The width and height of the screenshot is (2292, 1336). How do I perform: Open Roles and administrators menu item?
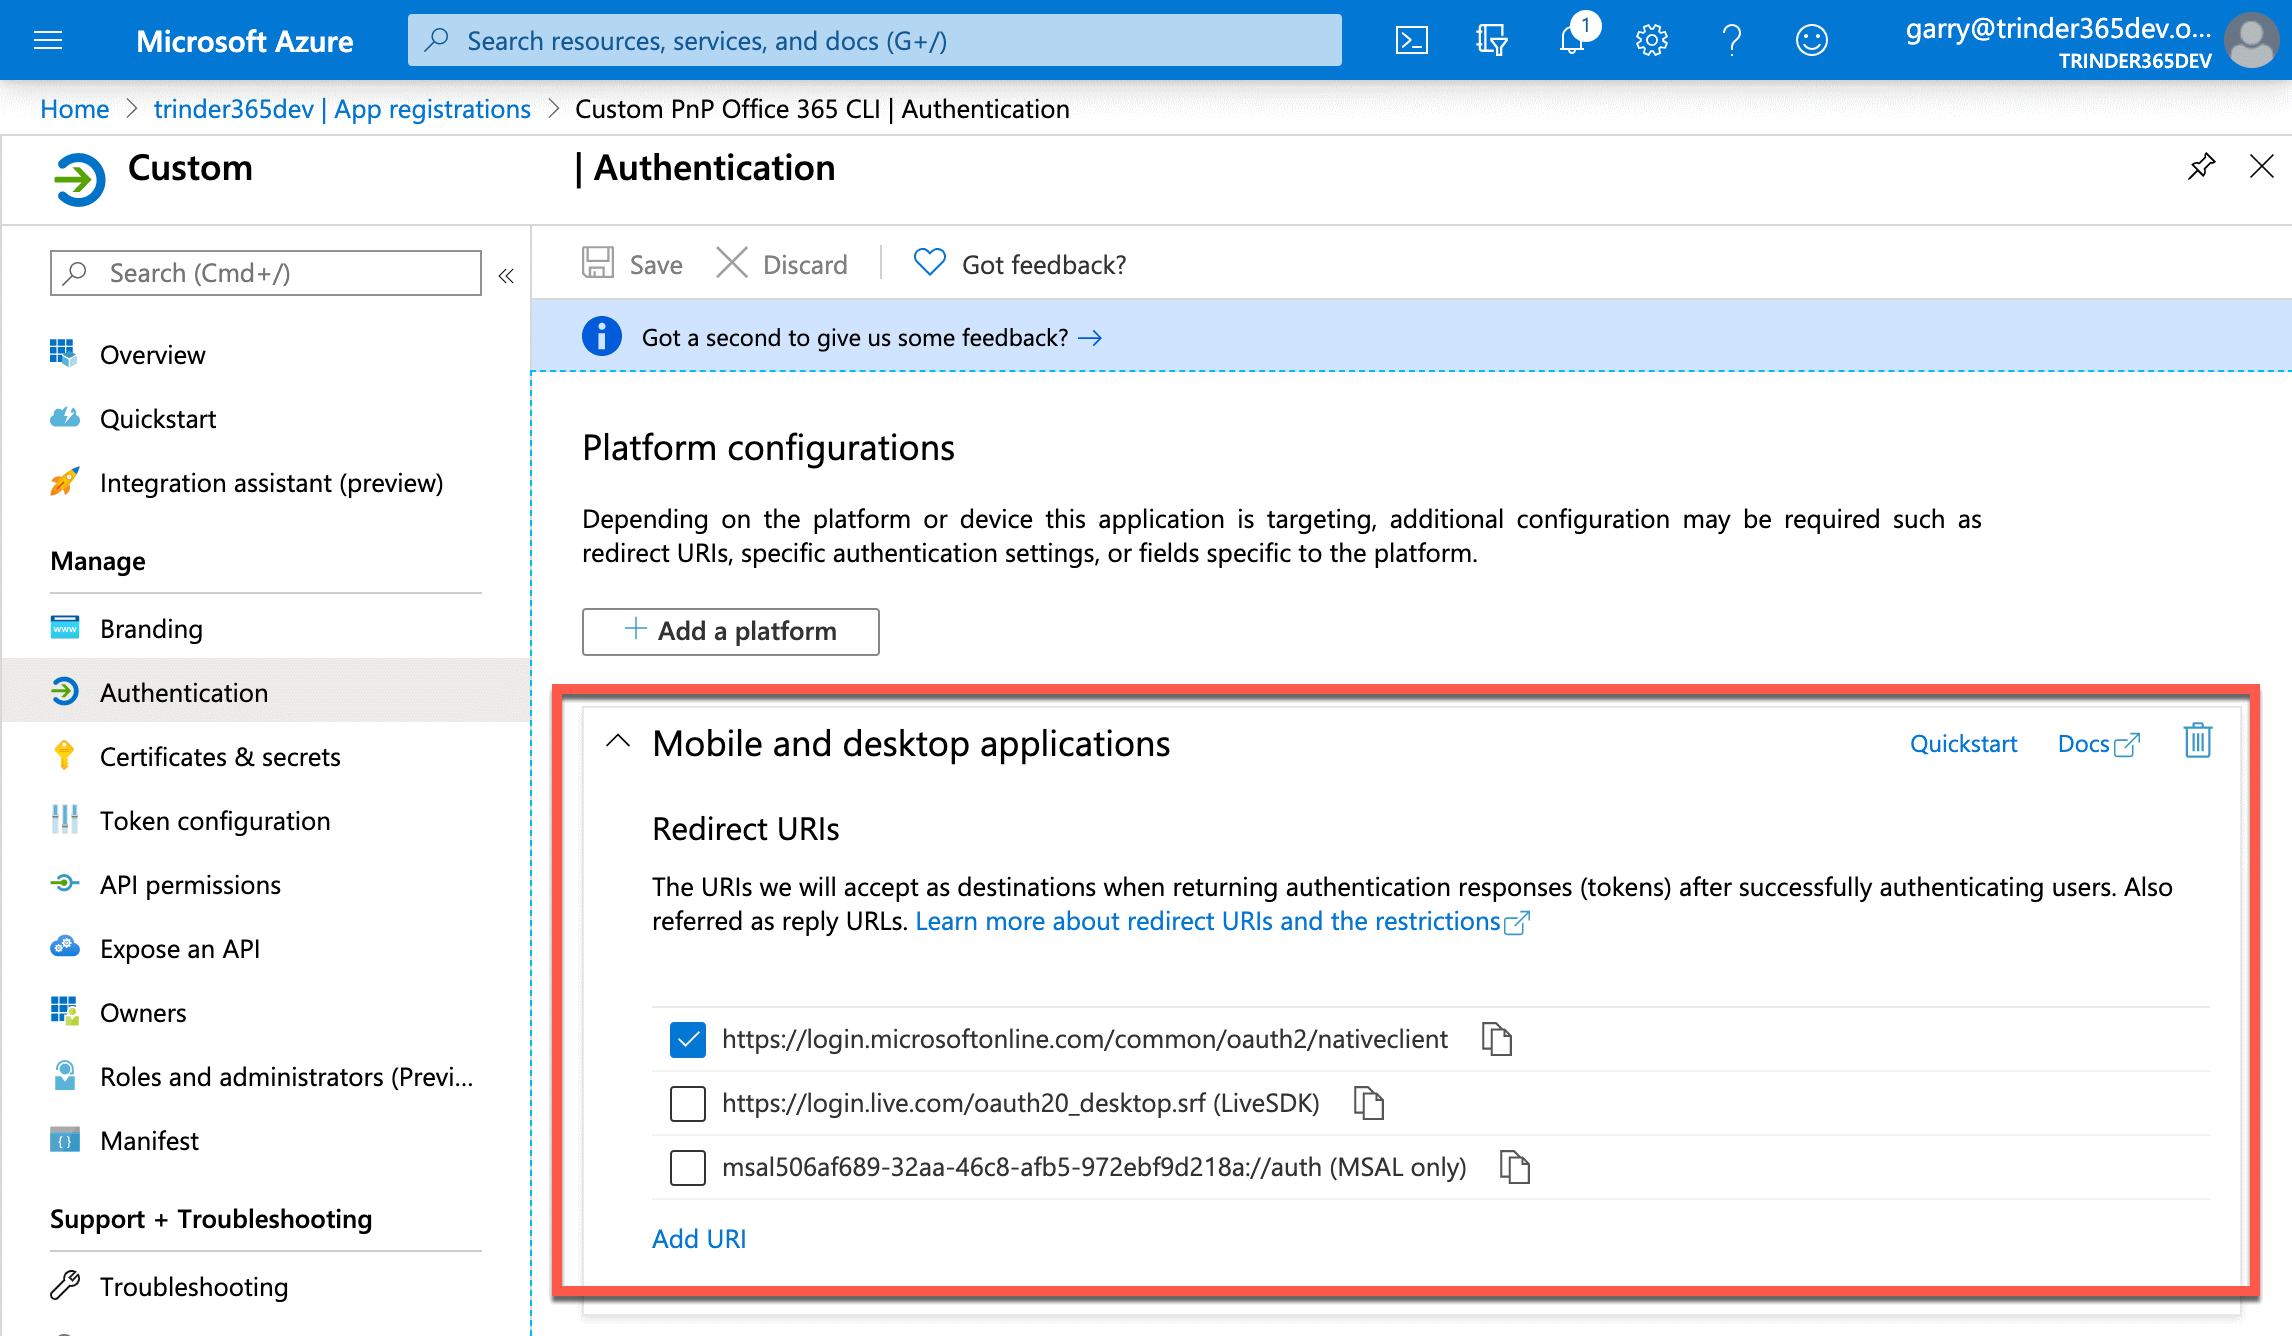pyautogui.click(x=265, y=1076)
